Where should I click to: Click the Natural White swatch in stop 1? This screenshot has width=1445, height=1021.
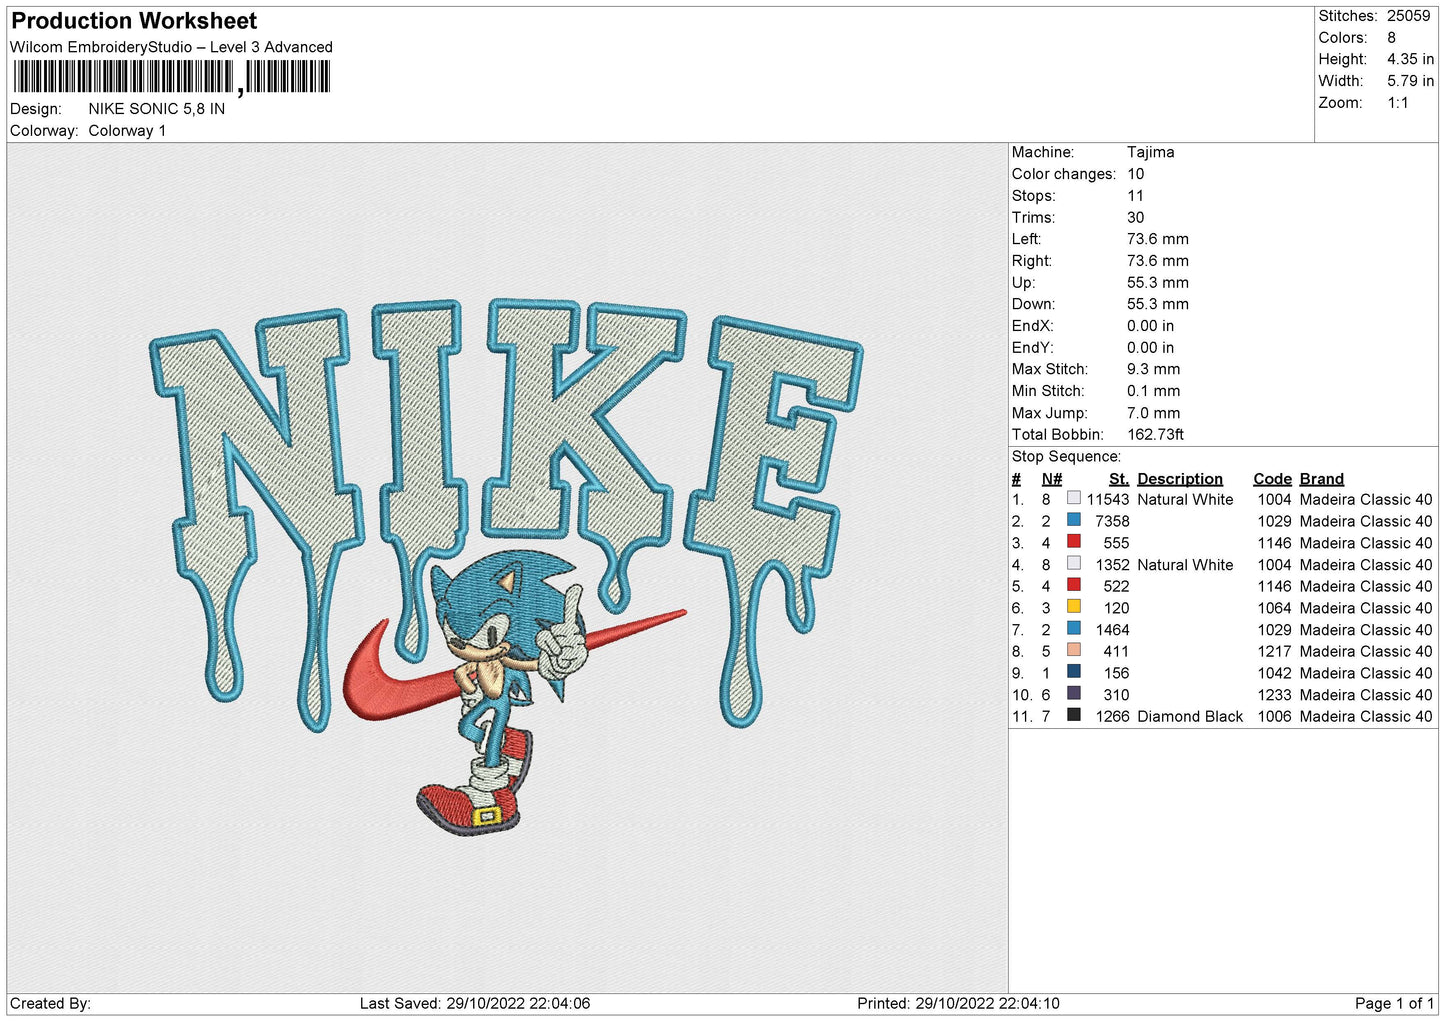click(1073, 498)
